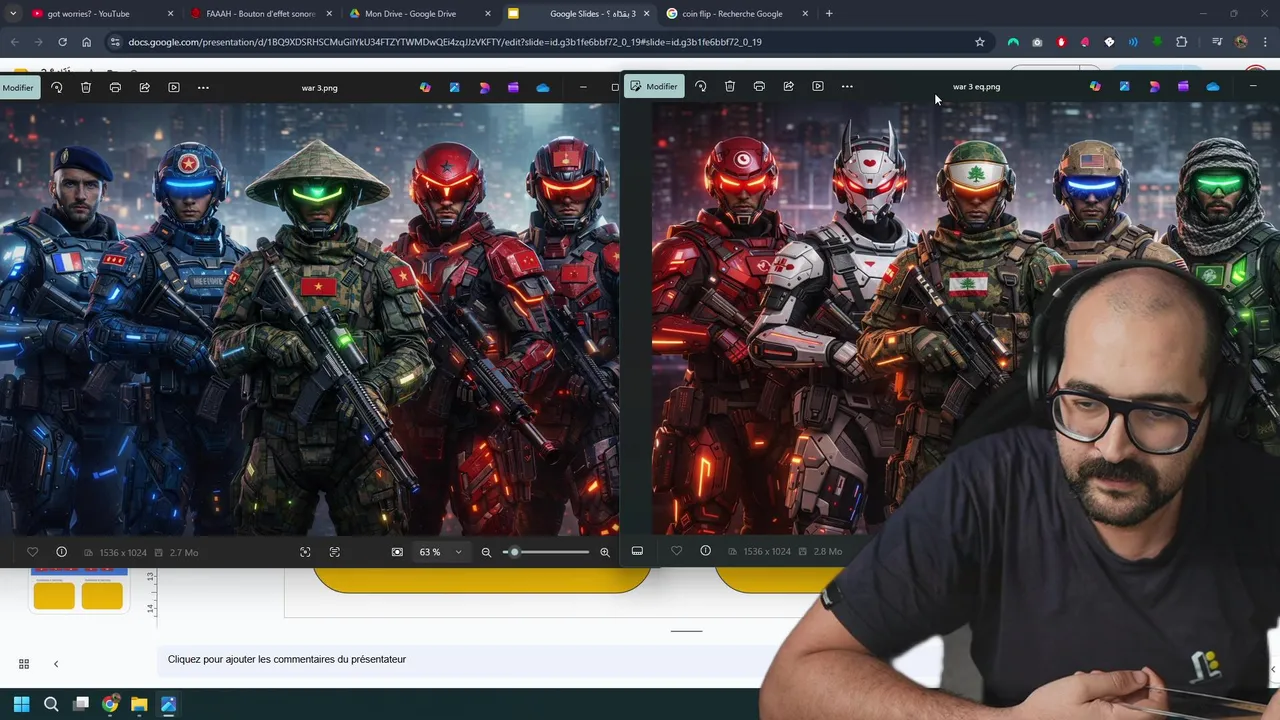This screenshot has height=720, width=1280.
Task: Print image in war 3 eq.png window
Action: (759, 86)
